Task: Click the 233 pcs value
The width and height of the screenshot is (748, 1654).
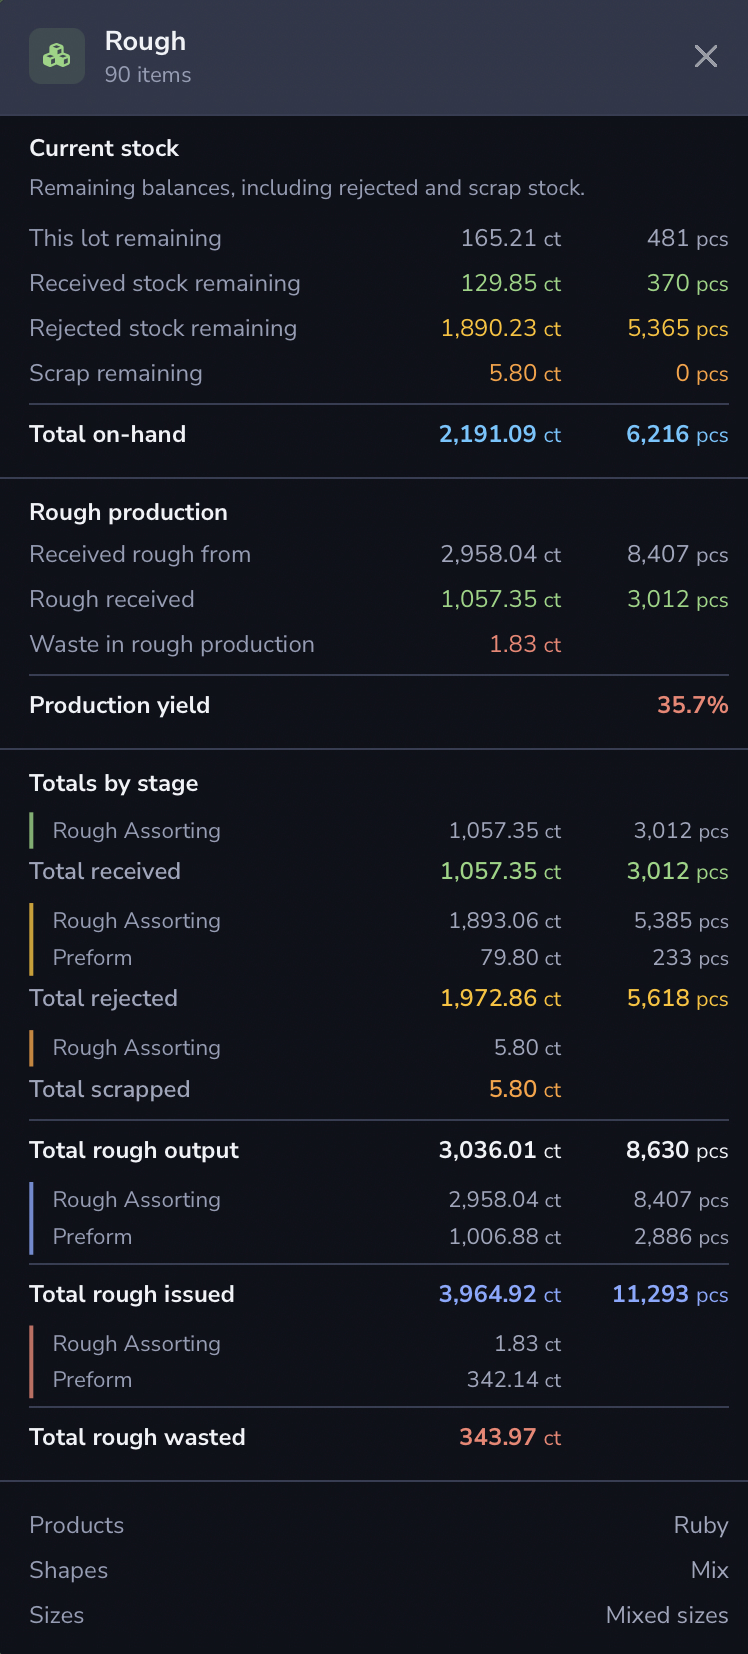Action: coord(690,958)
